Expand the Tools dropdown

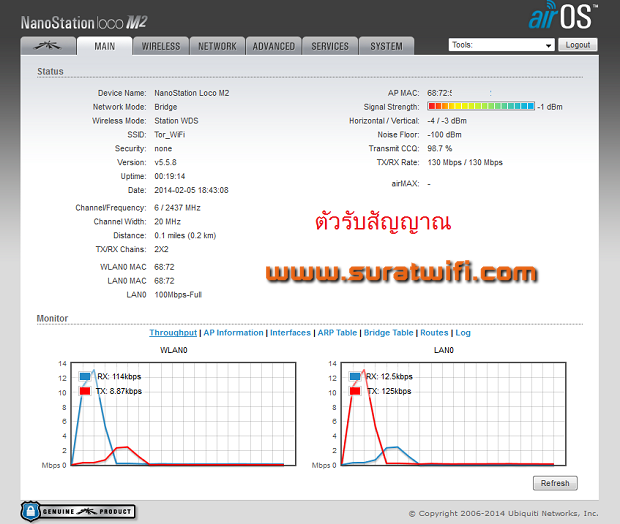coord(501,45)
